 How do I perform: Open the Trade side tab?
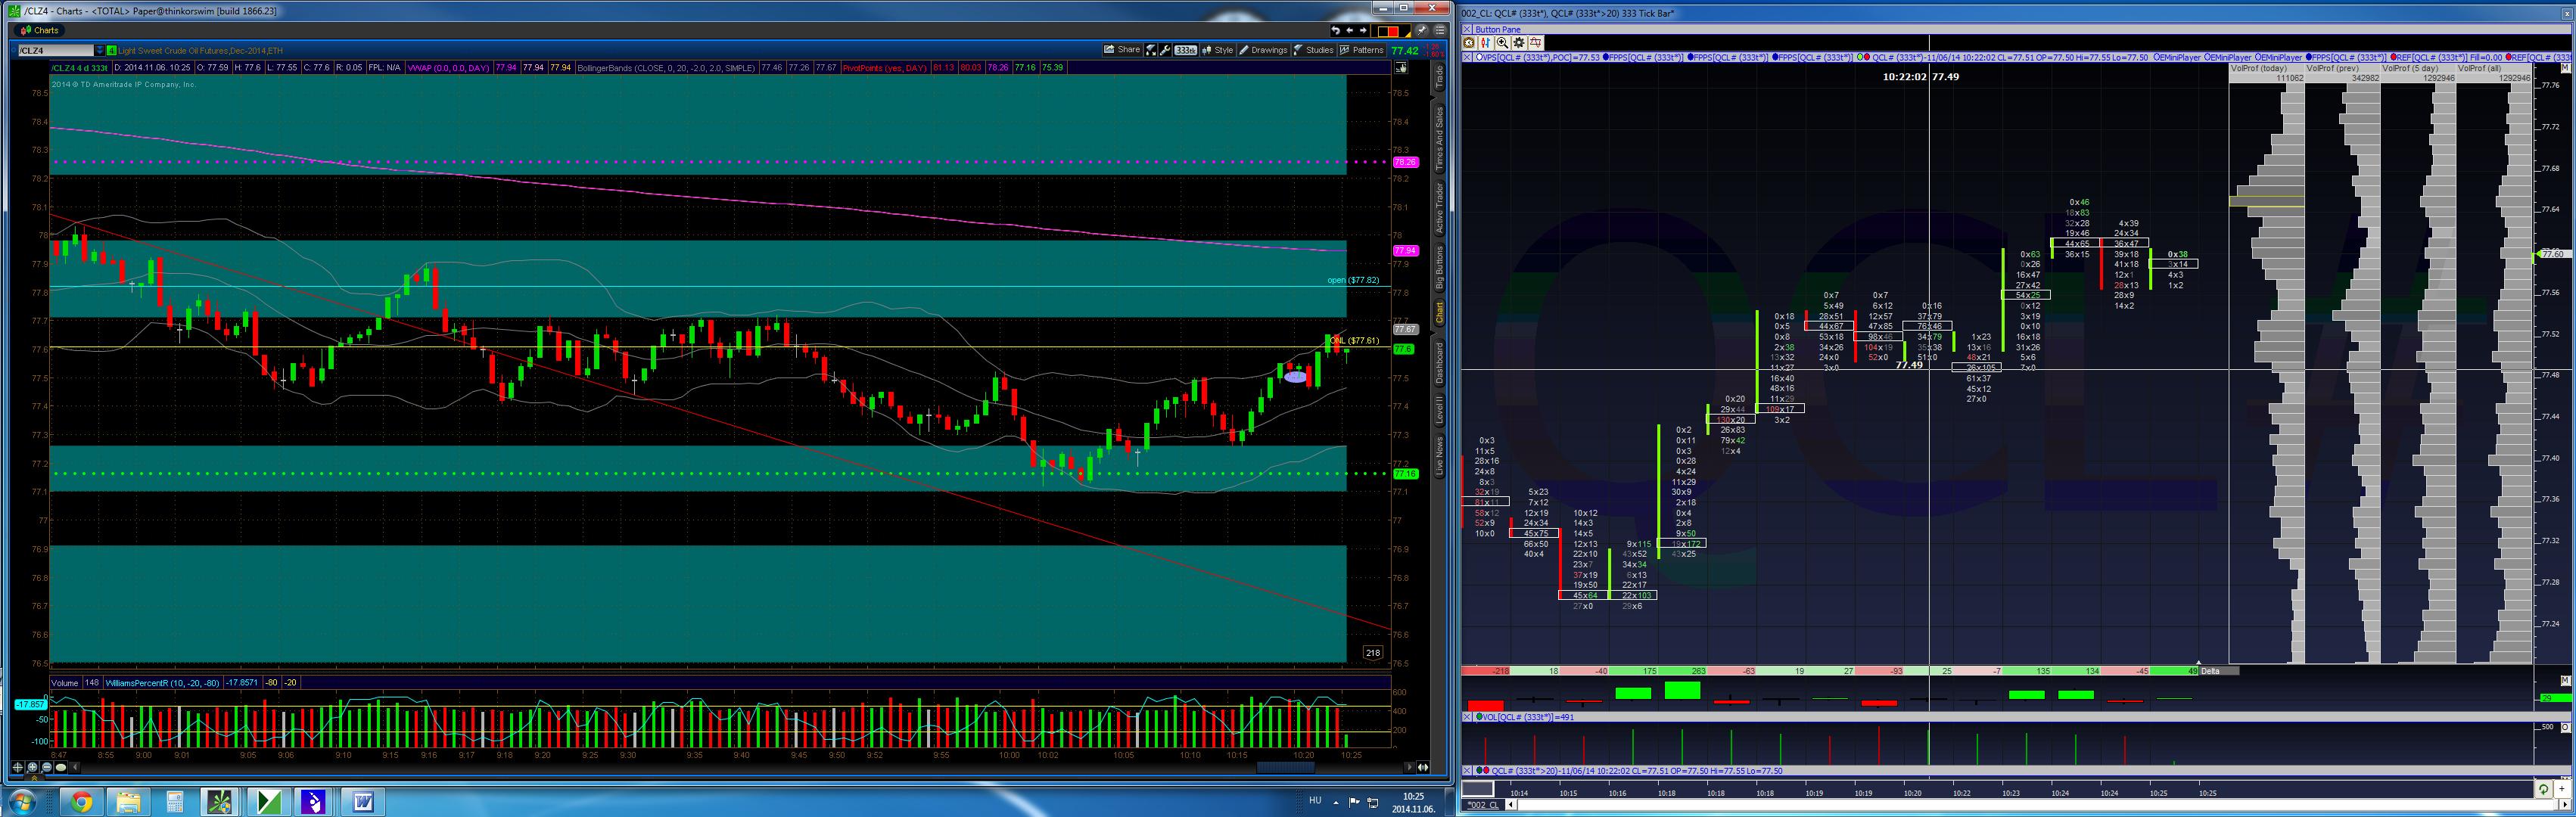[x=1440, y=76]
